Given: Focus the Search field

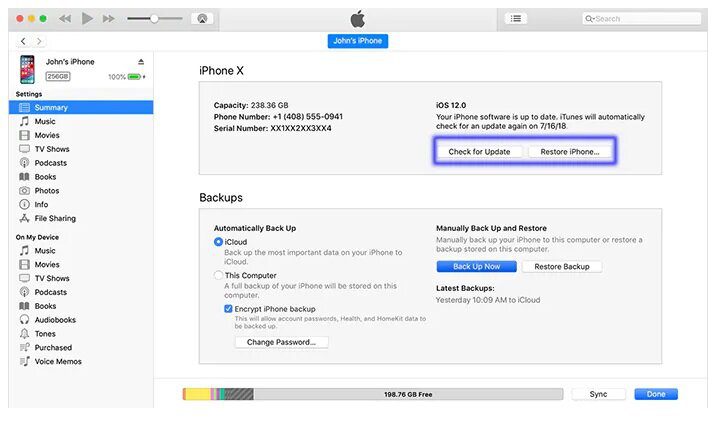Looking at the screenshot, I should 642,19.
